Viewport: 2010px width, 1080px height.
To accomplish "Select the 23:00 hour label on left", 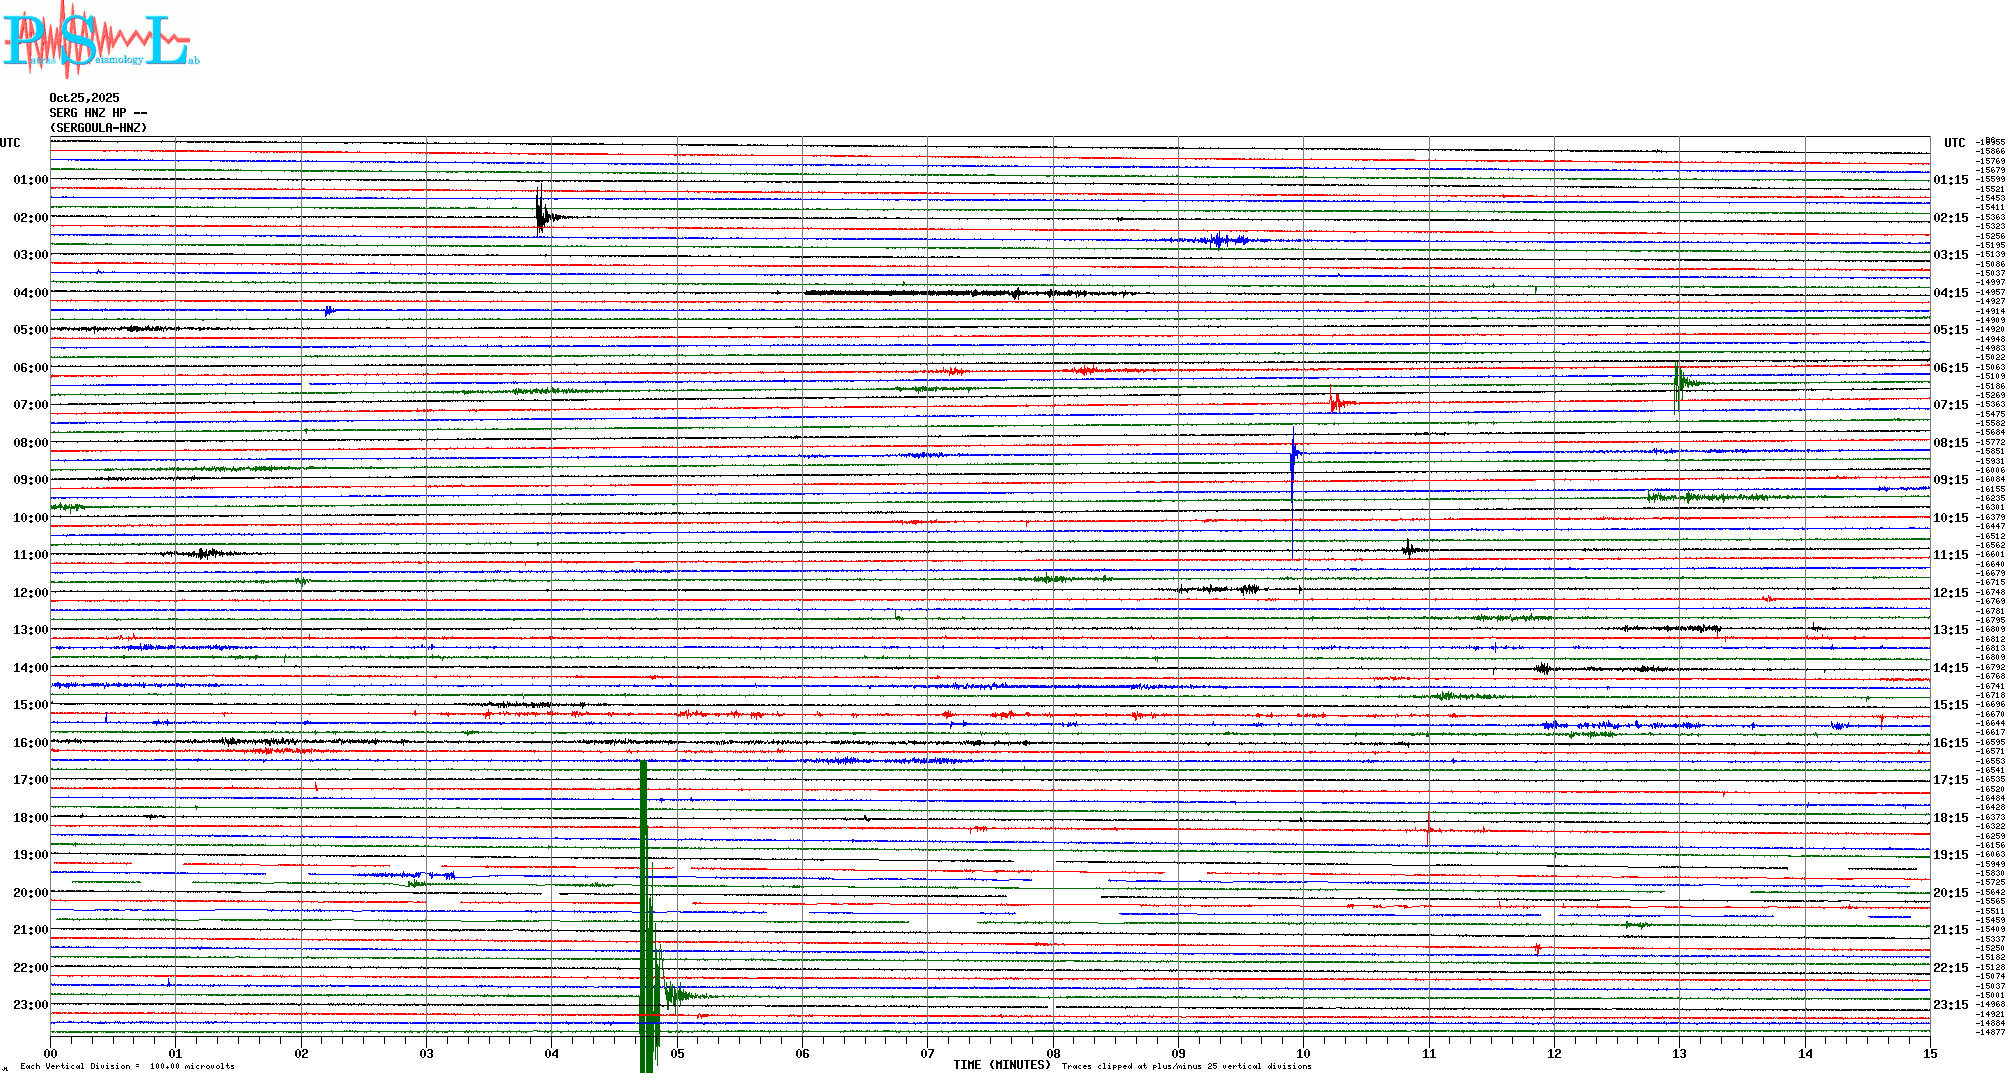I will (x=30, y=1005).
